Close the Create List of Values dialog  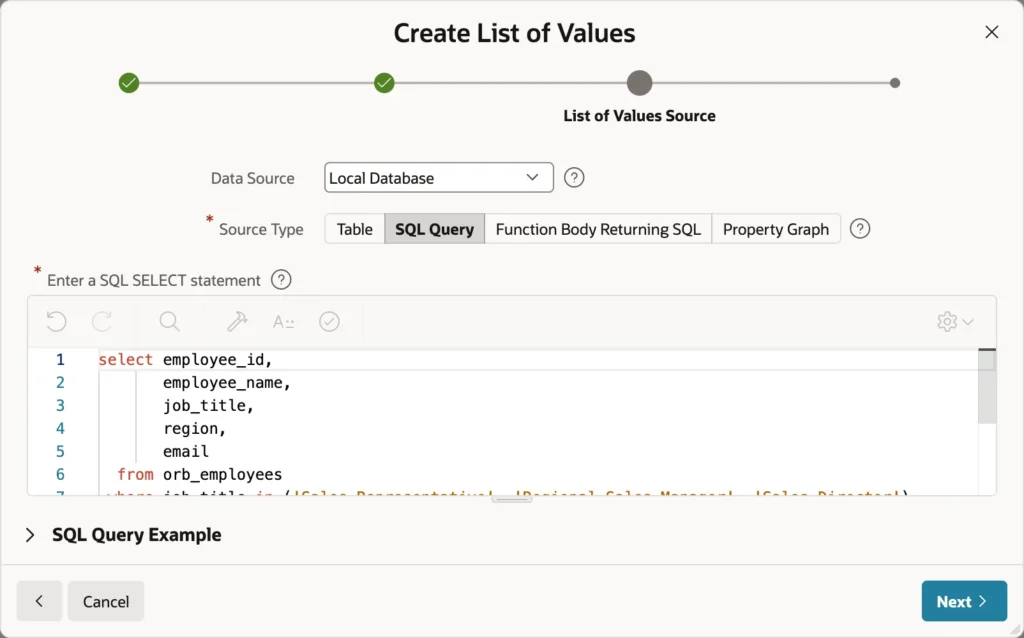(x=991, y=32)
